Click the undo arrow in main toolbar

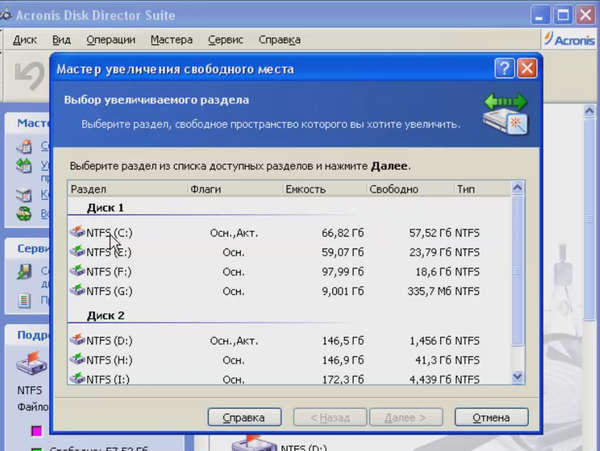point(30,75)
